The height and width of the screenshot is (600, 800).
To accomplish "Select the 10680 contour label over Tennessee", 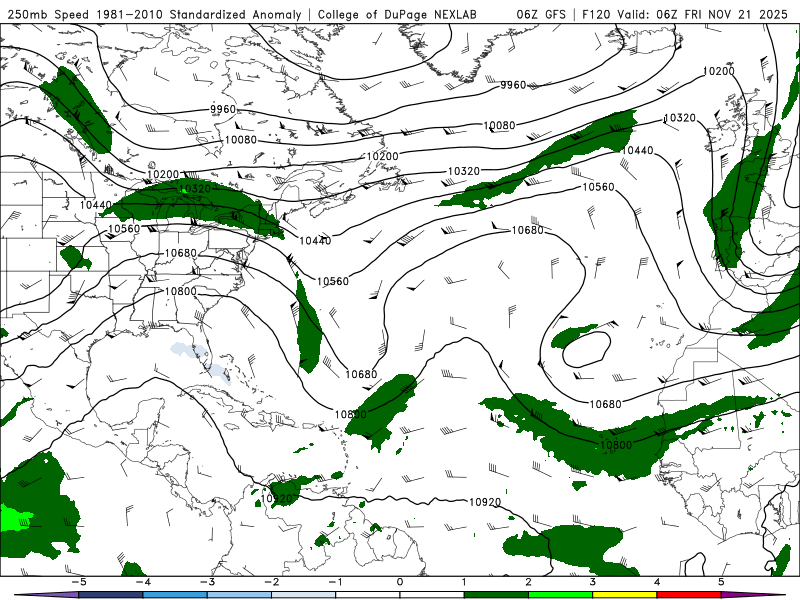I will 181,253.
